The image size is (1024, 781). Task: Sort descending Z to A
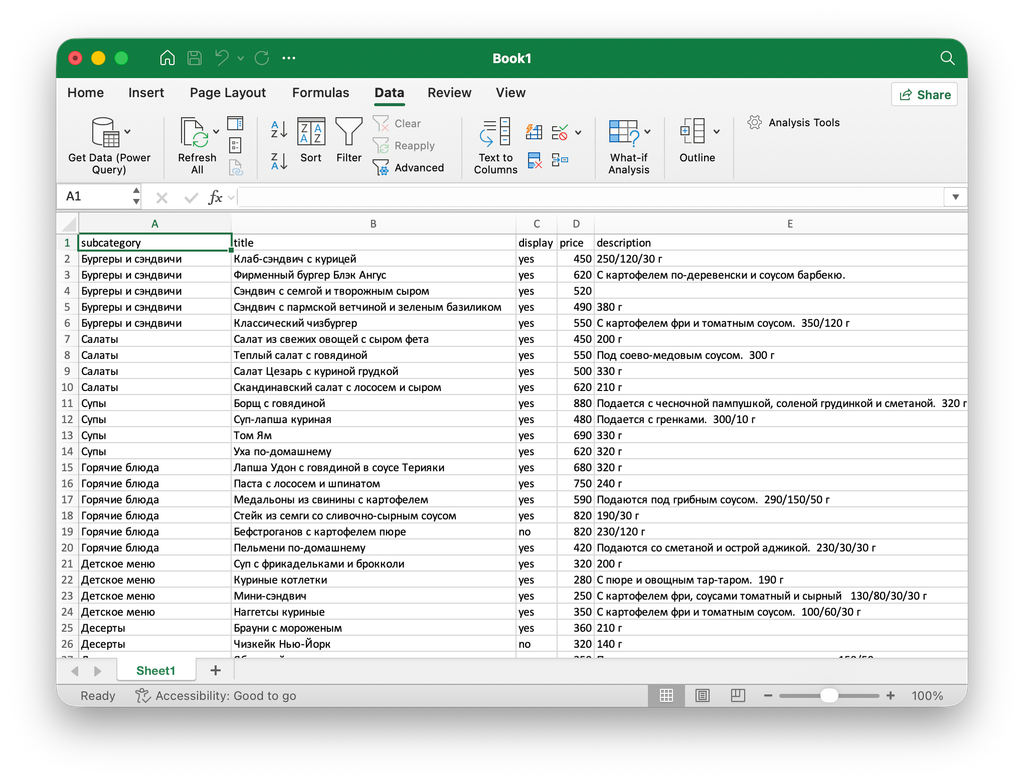[x=279, y=161]
